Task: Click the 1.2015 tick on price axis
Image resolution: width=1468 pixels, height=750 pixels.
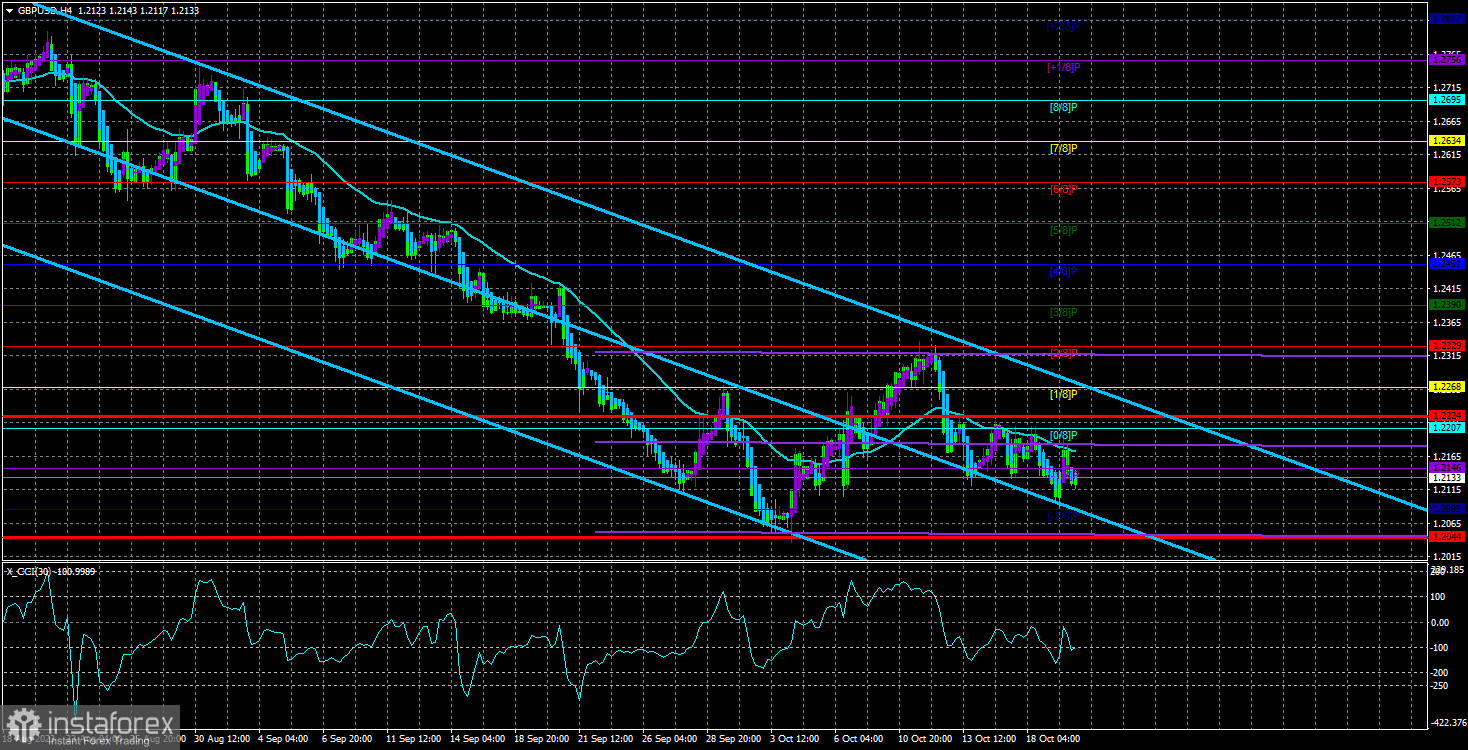Action: pos(1445,556)
